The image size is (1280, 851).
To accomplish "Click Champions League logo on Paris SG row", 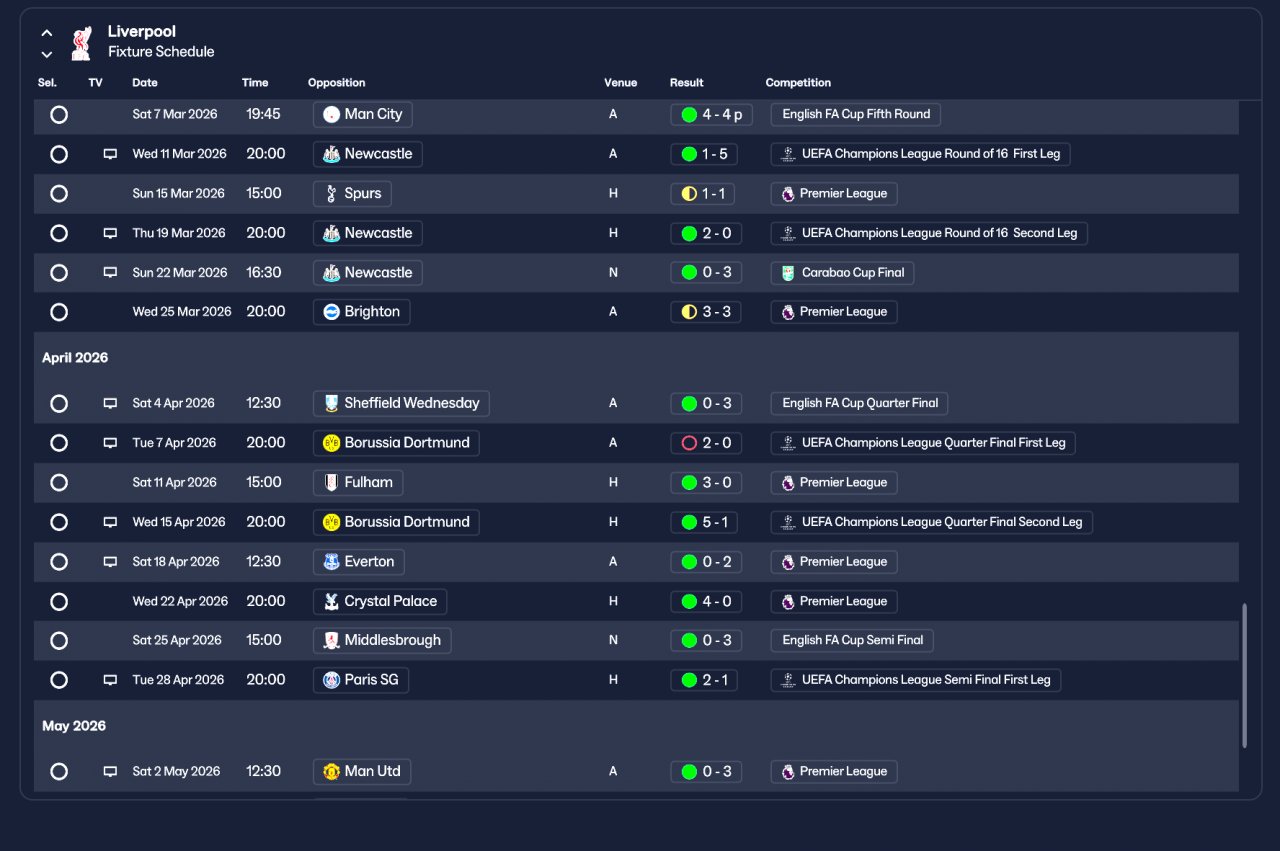I will click(788, 680).
